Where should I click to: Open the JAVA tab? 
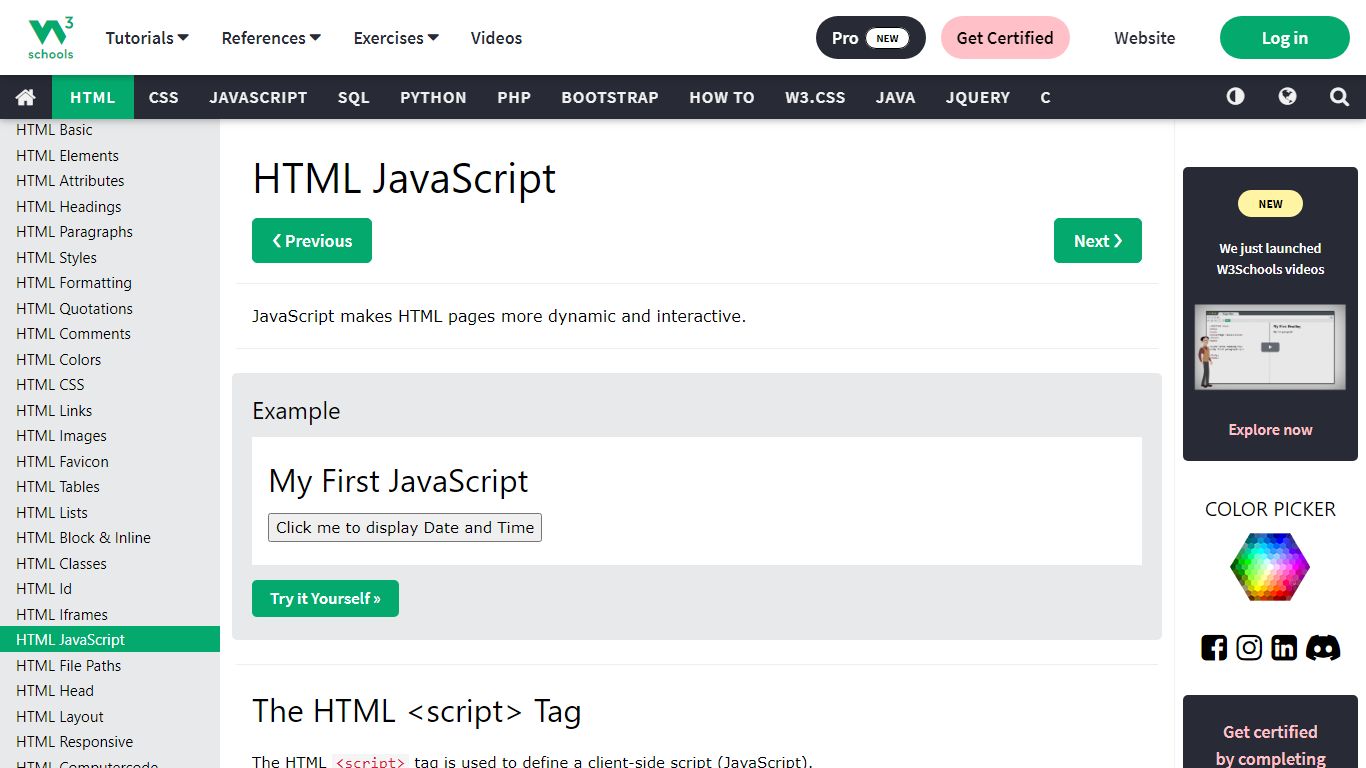(x=896, y=97)
